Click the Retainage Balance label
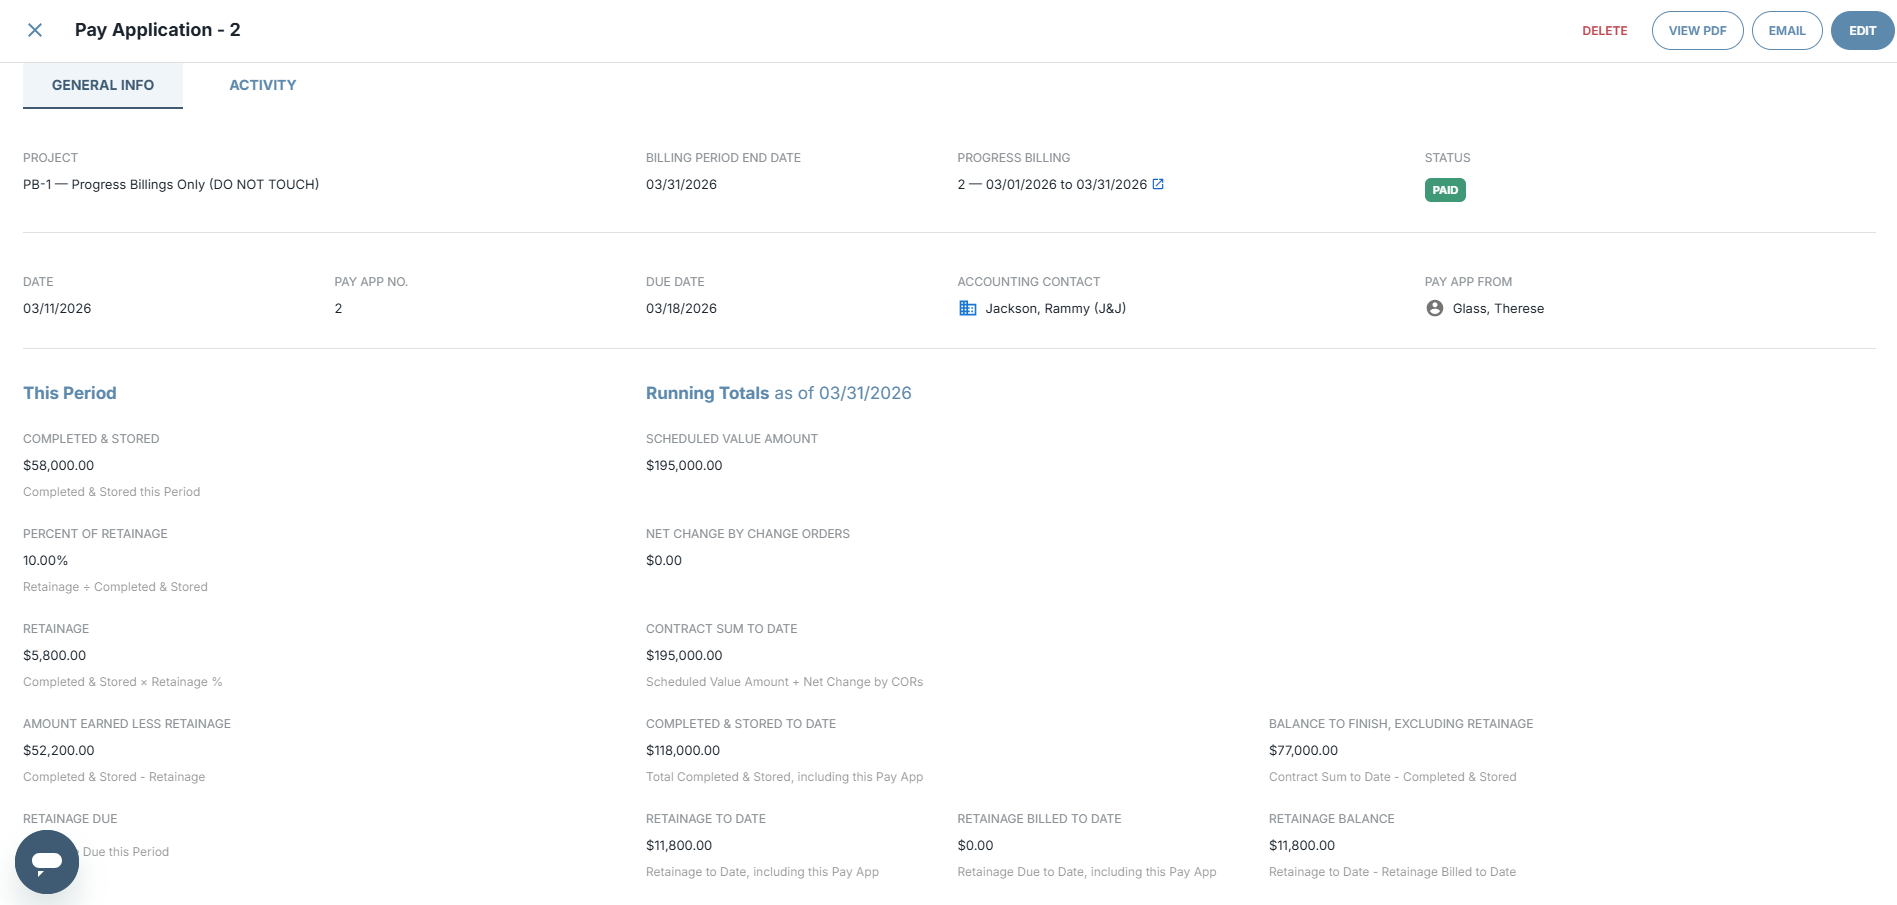Viewport: 1897px width, 905px height. (1331, 818)
